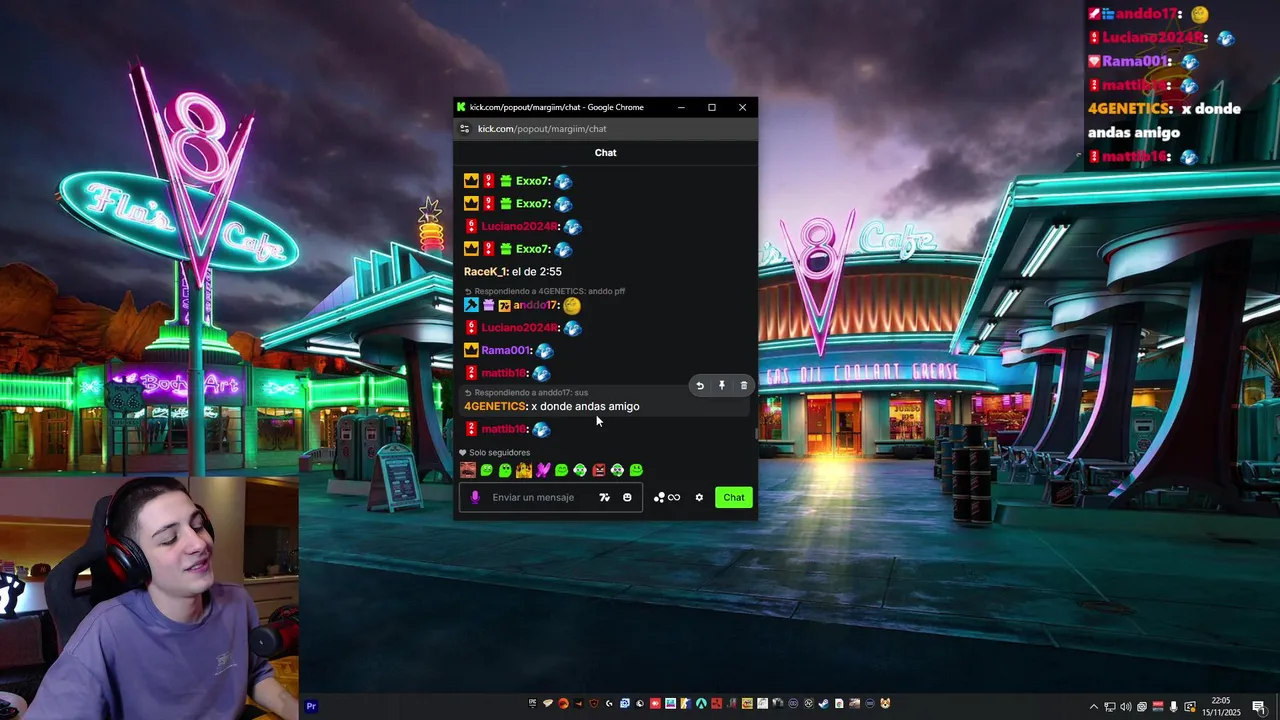Open Premiere Pro from the taskbar

click(311, 706)
